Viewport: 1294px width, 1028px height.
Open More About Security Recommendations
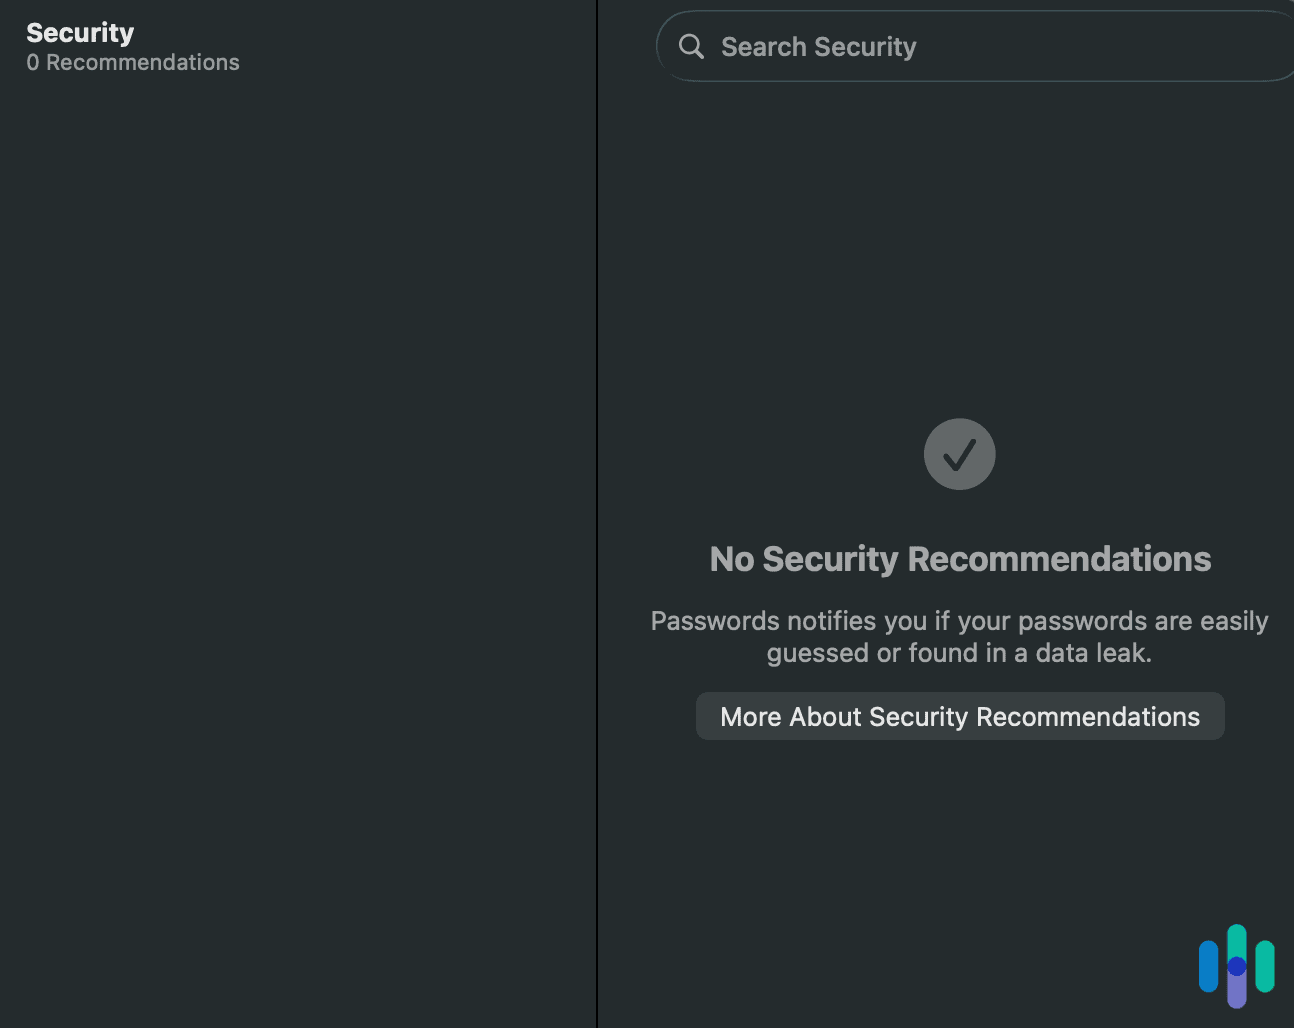click(x=959, y=716)
